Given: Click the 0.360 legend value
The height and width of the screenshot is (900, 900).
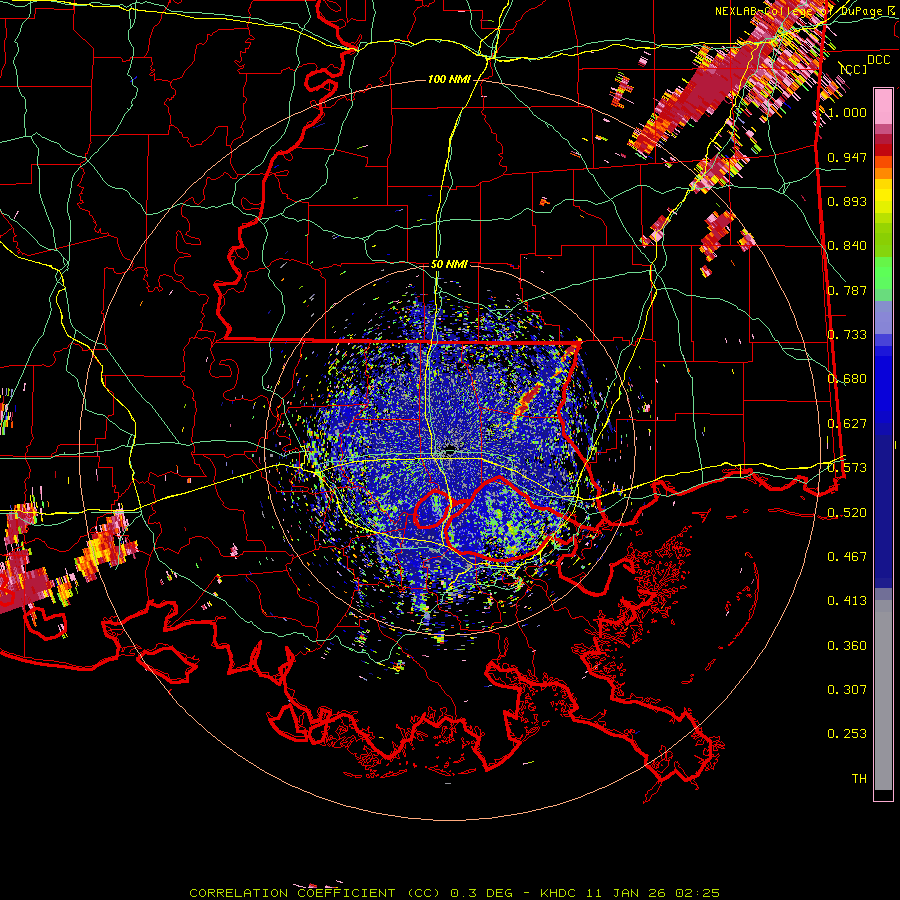Looking at the screenshot, I should (847, 646).
